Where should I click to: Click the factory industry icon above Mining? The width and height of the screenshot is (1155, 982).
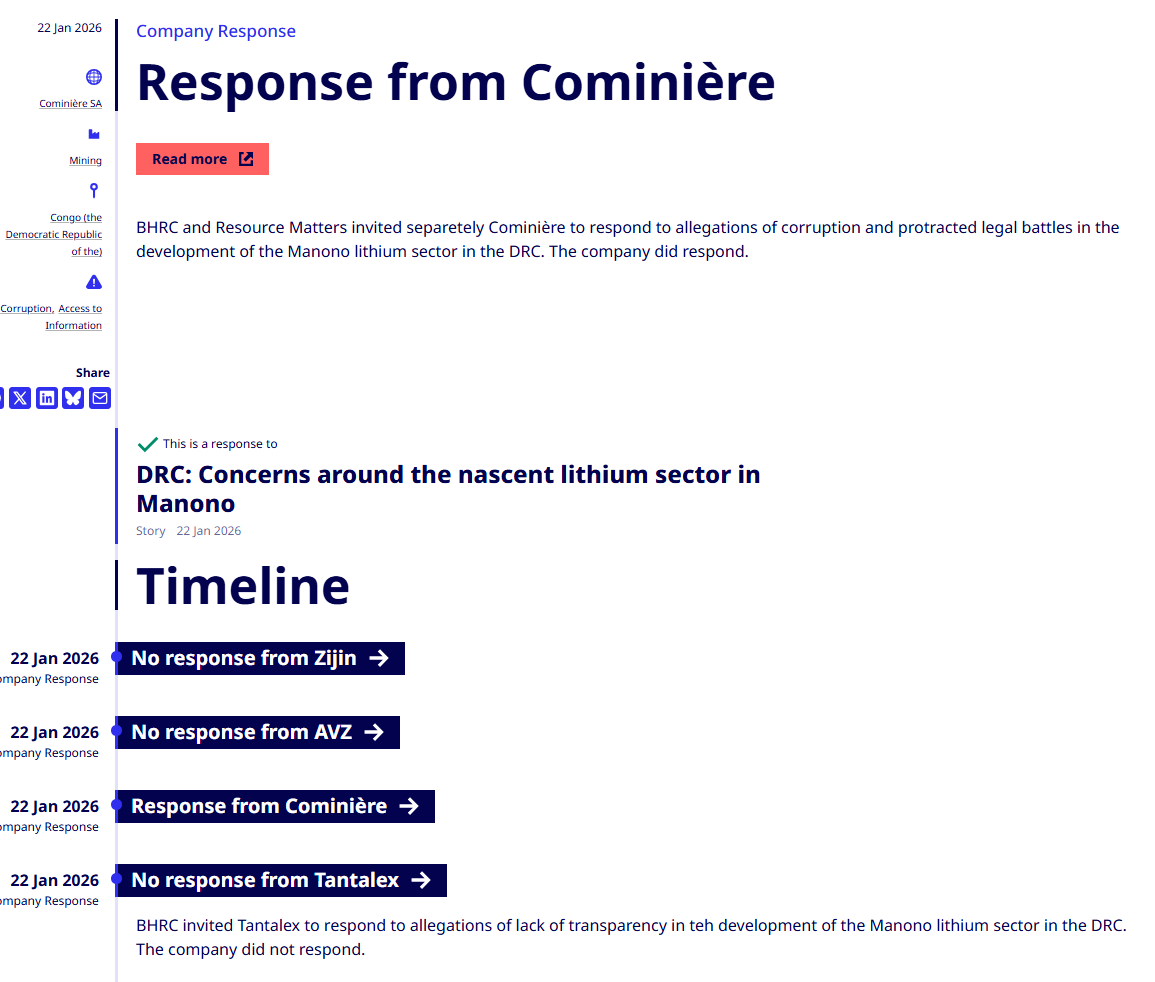point(94,134)
